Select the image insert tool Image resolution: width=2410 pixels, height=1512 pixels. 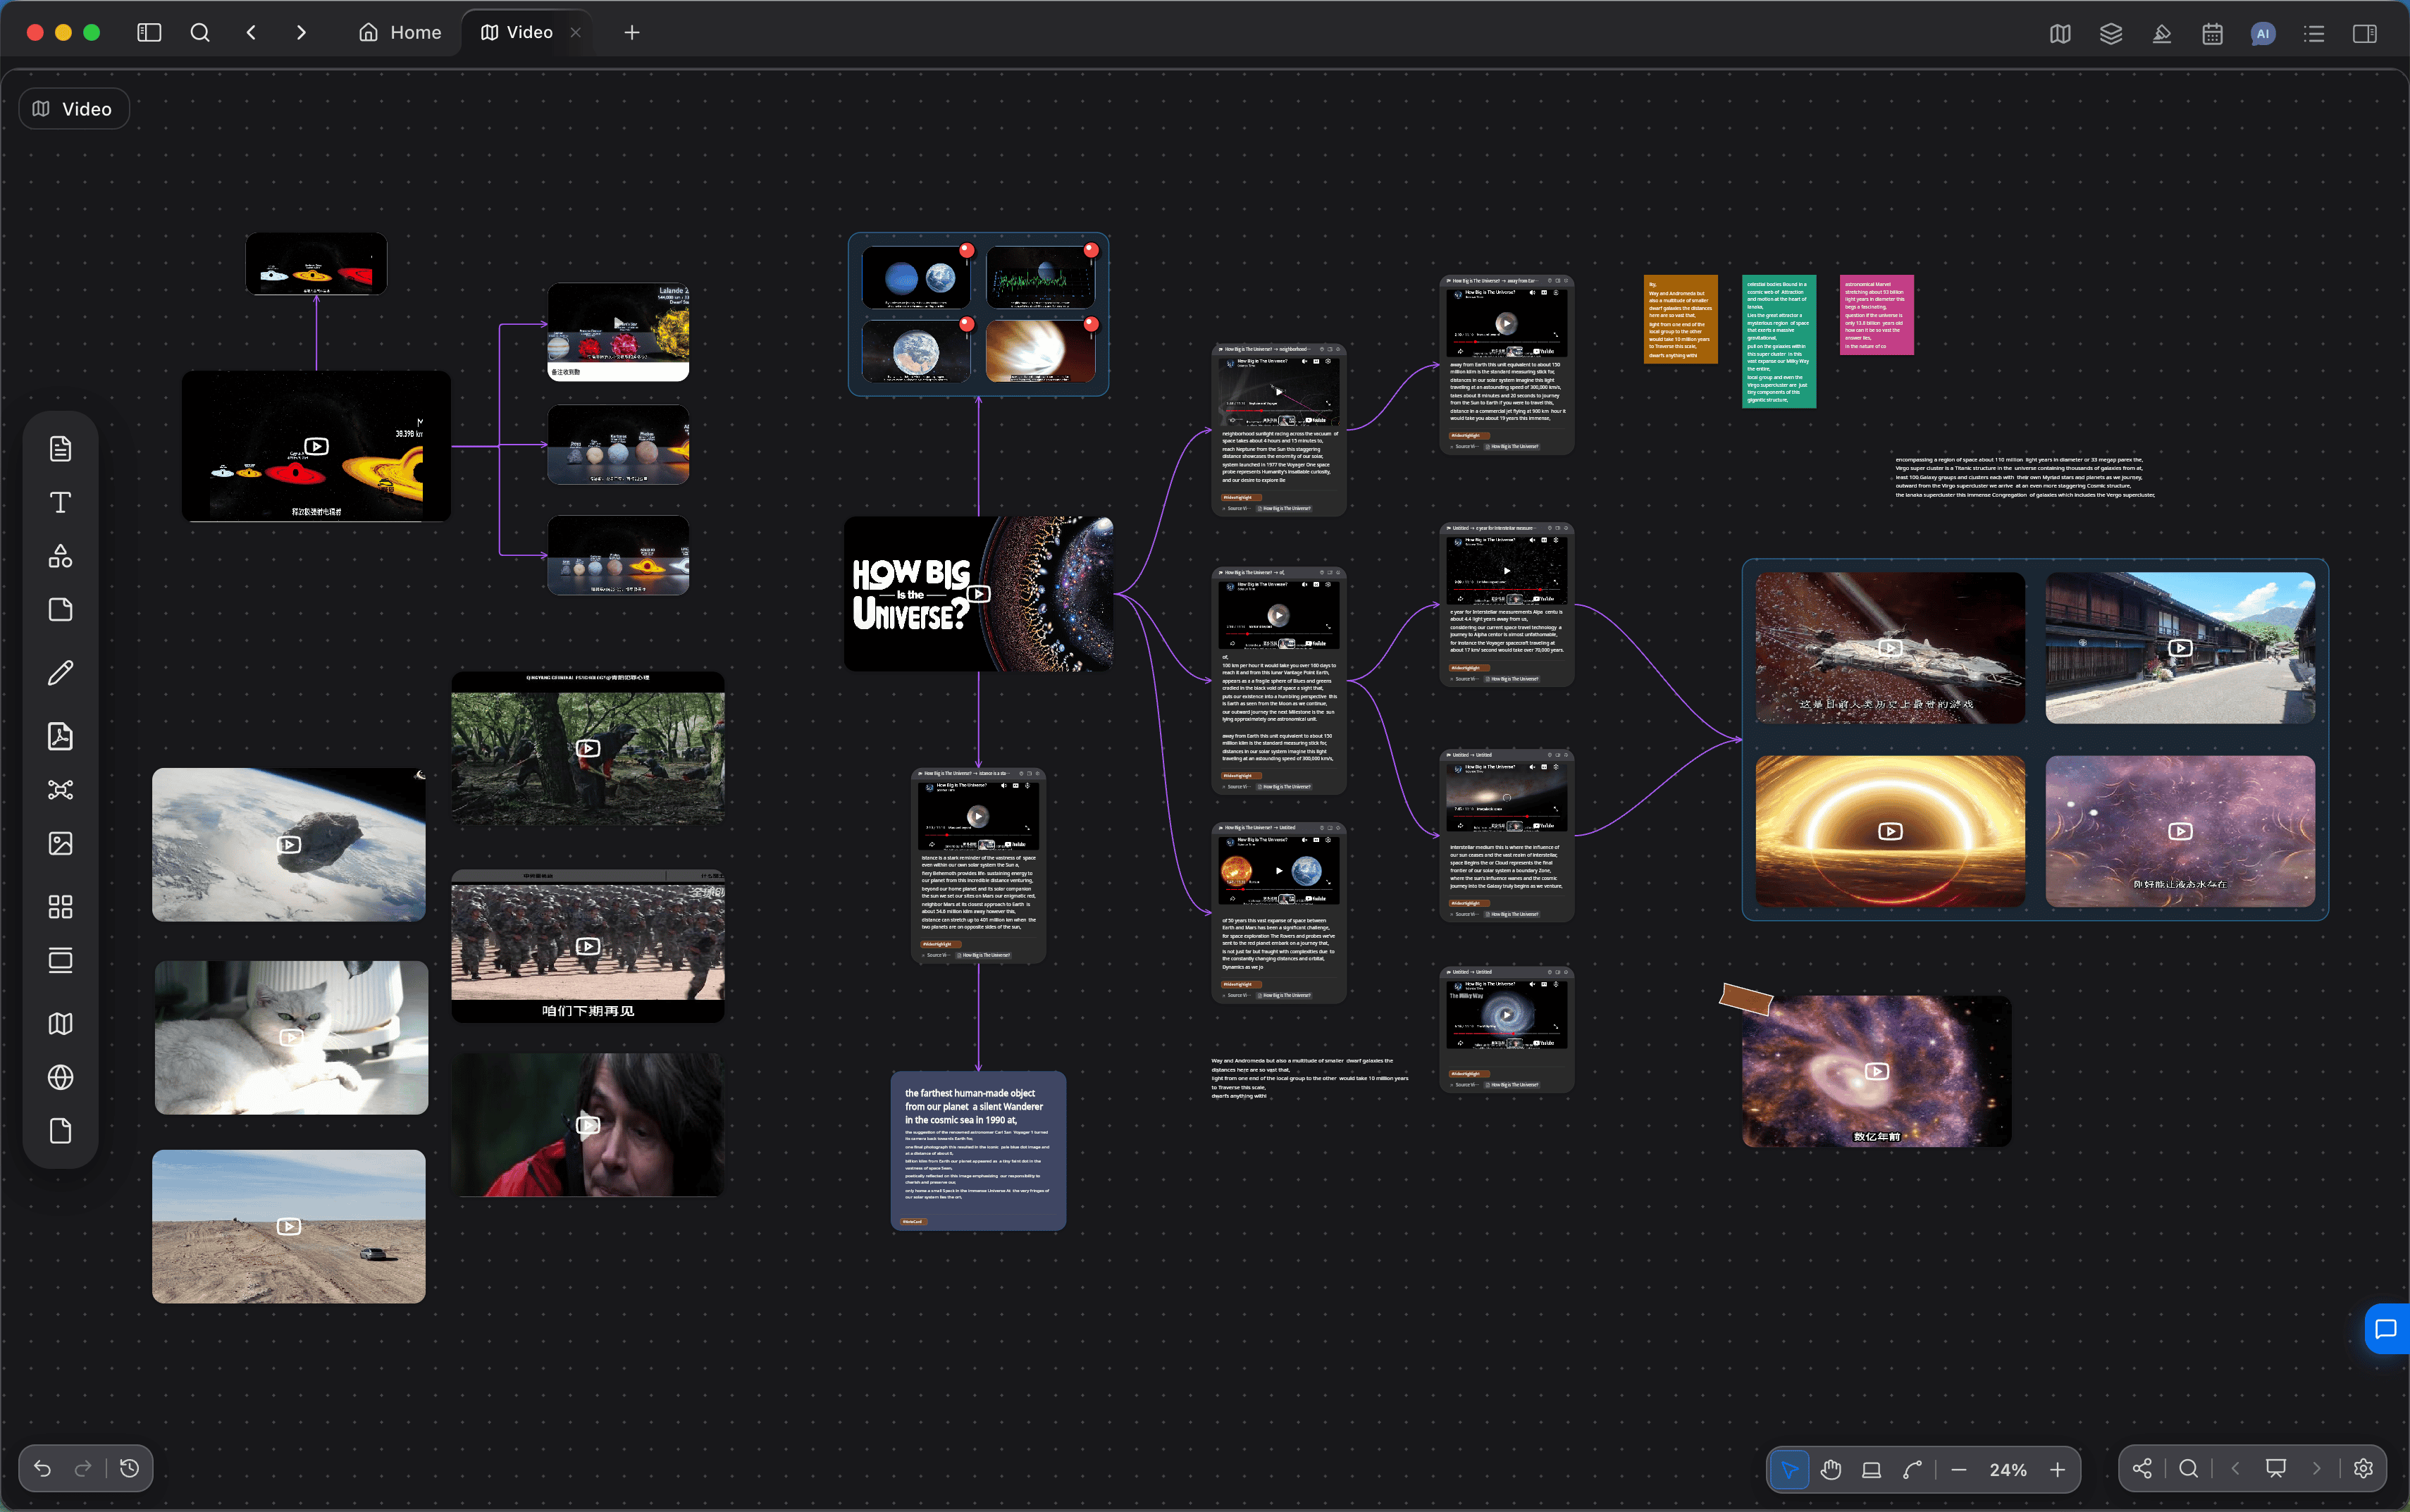click(x=60, y=844)
